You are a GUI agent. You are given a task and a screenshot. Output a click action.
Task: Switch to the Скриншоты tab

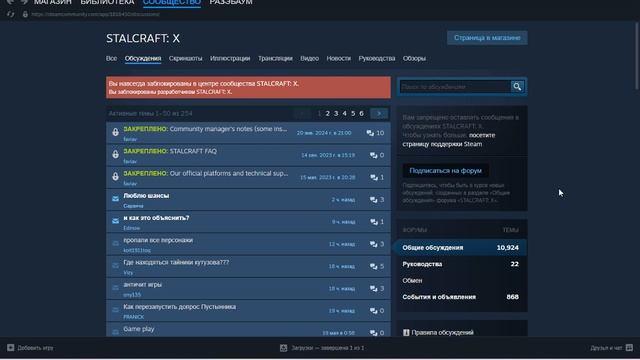pos(185,58)
